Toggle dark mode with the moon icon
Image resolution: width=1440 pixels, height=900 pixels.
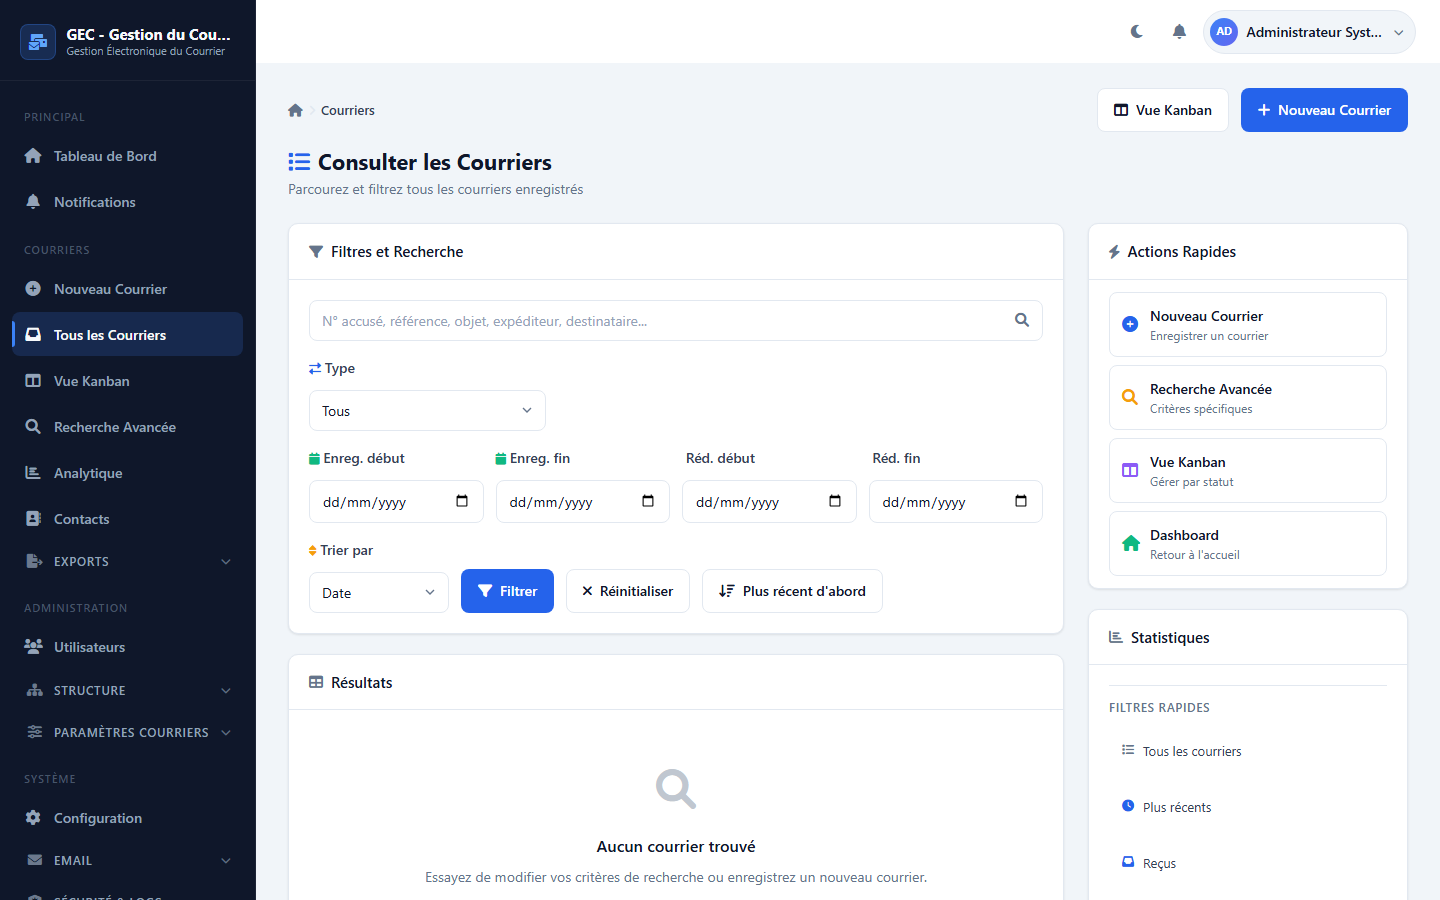[x=1137, y=32]
